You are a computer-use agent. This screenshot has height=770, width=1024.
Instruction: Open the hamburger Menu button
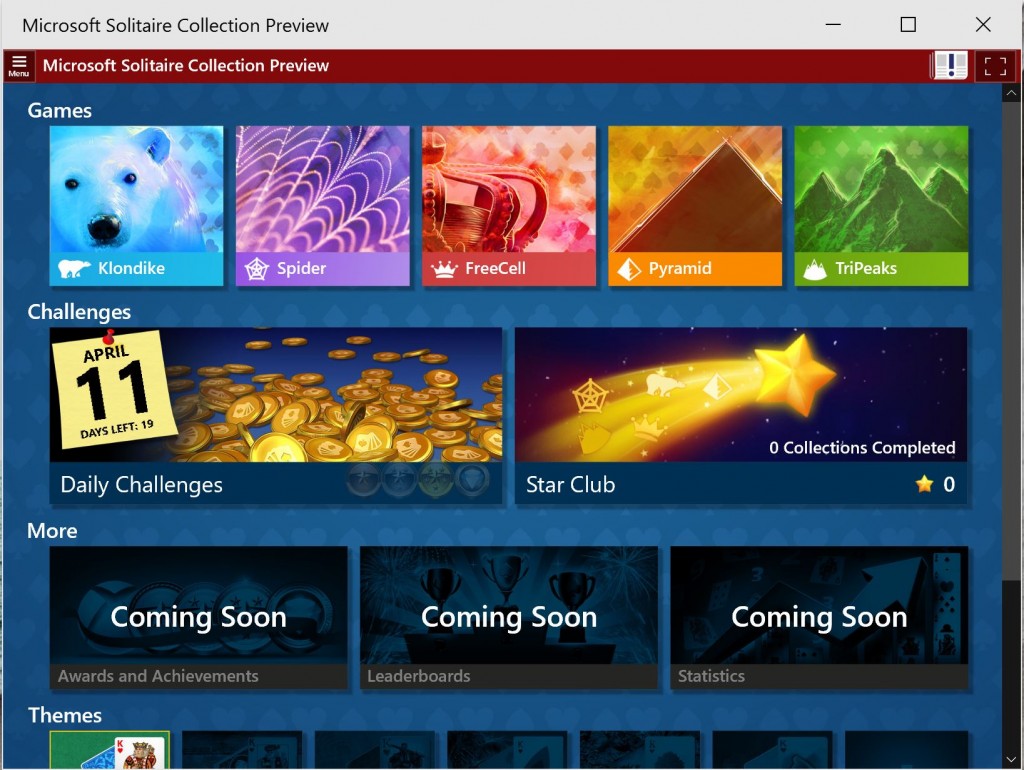(x=19, y=66)
